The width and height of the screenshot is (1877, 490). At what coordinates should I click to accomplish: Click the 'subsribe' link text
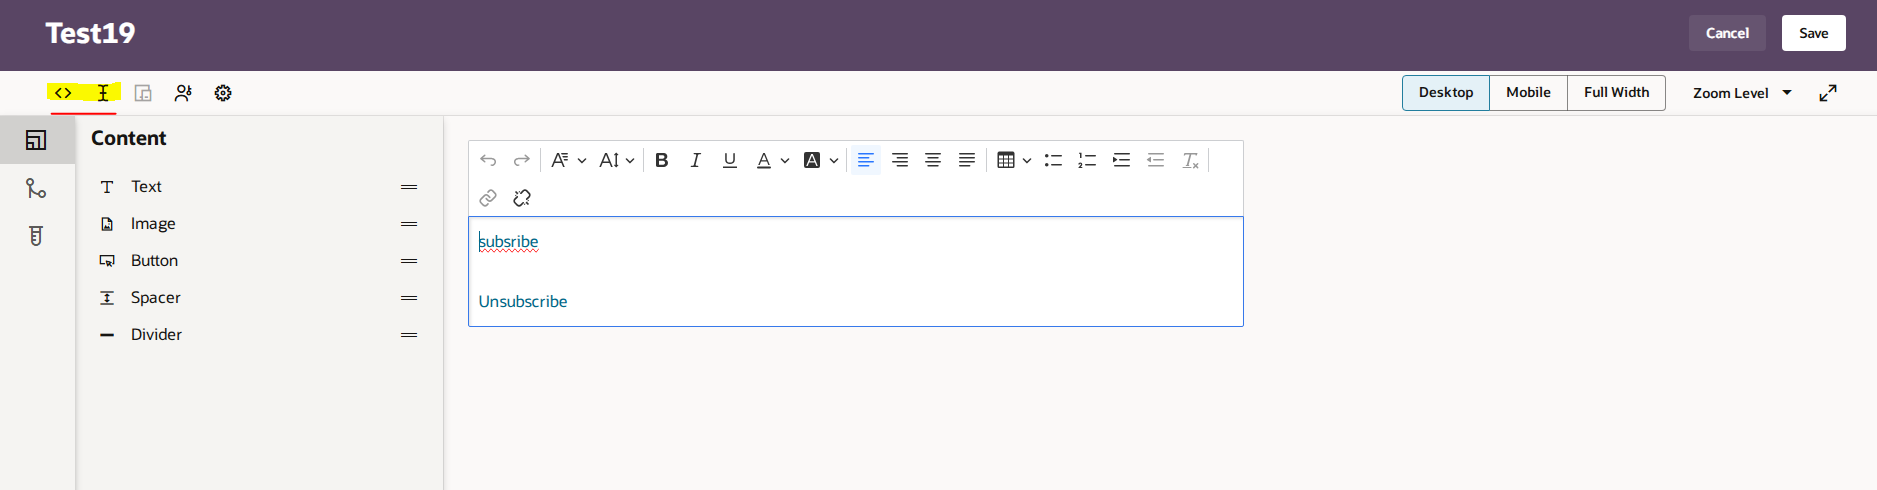508,242
